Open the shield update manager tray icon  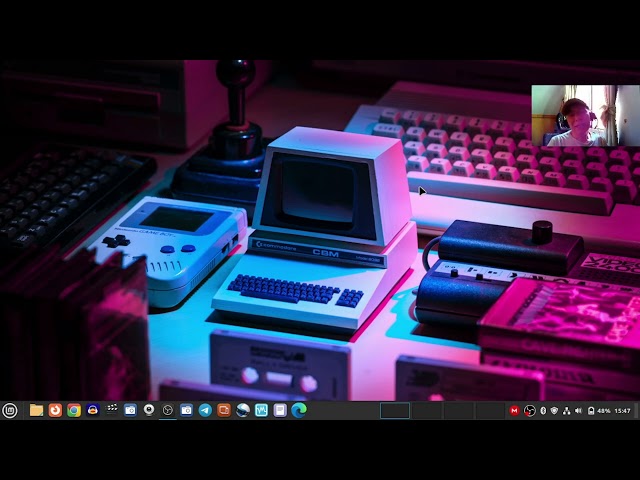554,411
